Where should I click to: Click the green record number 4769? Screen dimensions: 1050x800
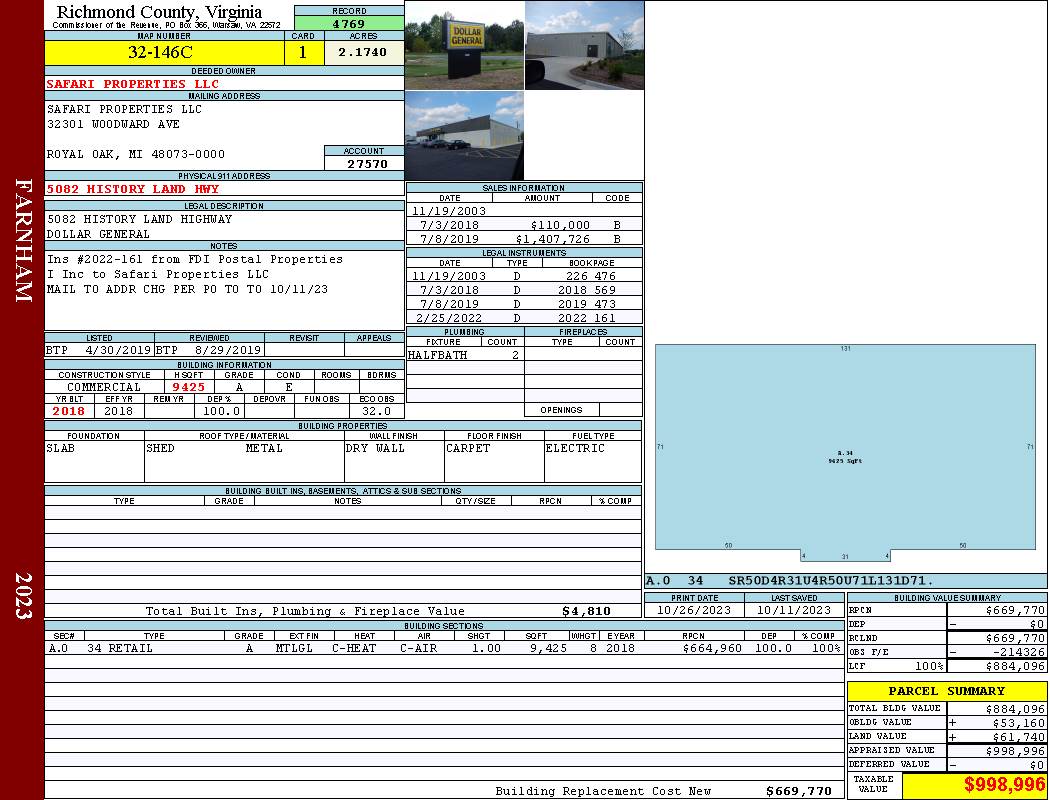349,24
